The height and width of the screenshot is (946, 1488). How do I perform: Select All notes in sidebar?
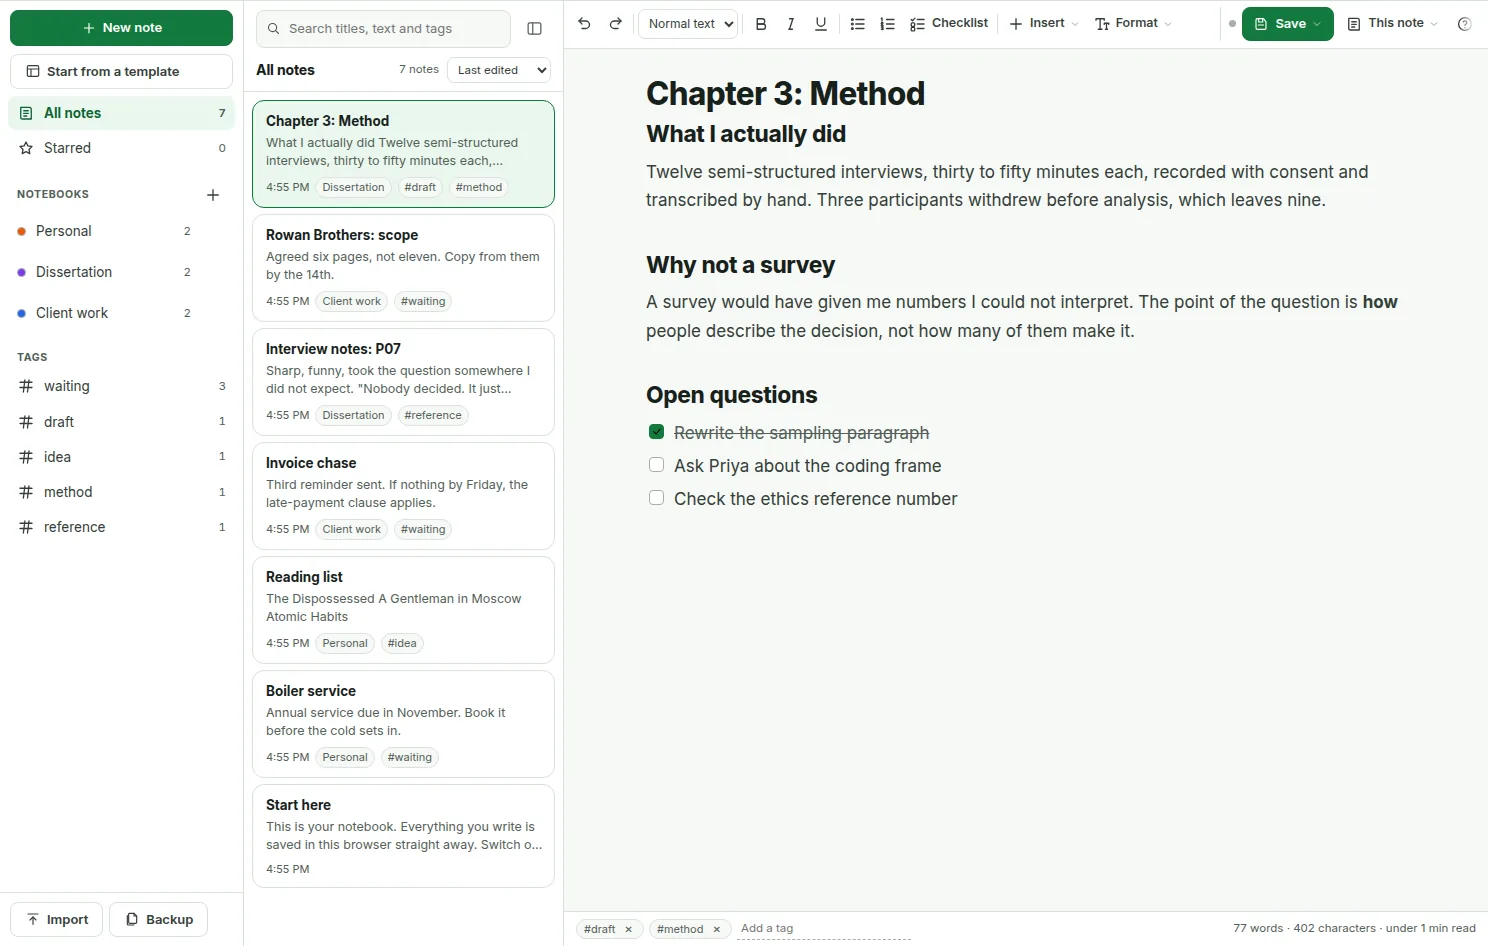coord(121,113)
